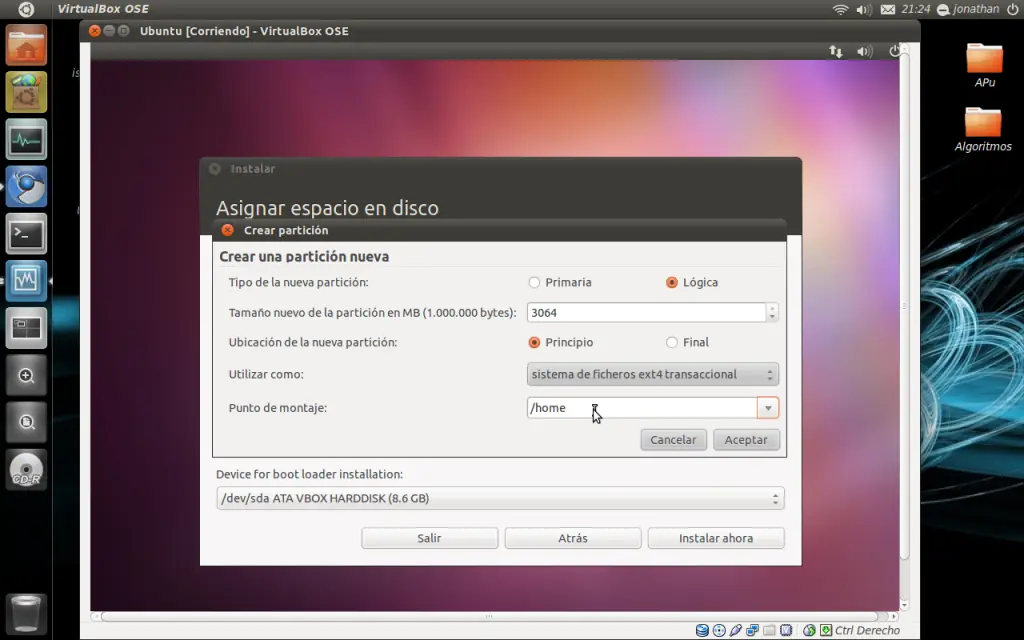The width and height of the screenshot is (1024, 640).
Task: Click the active VirtualBox launcher icon
Action: tap(26, 280)
